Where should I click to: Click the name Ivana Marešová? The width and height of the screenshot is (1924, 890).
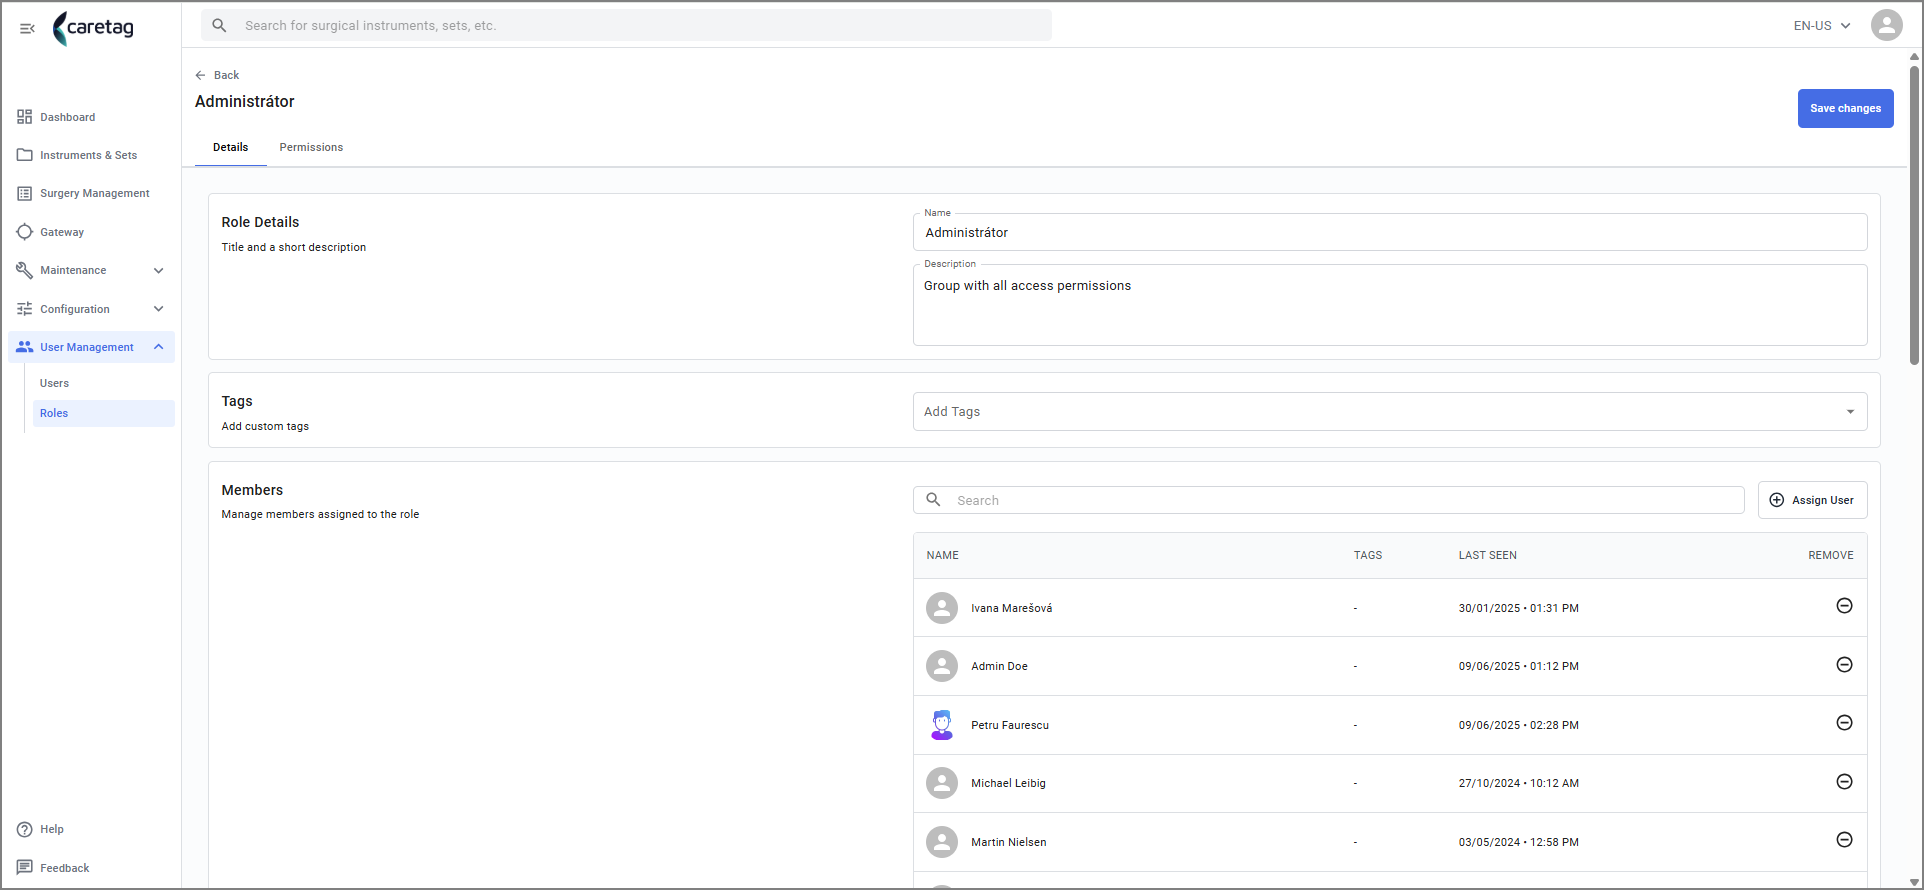coord(1011,608)
